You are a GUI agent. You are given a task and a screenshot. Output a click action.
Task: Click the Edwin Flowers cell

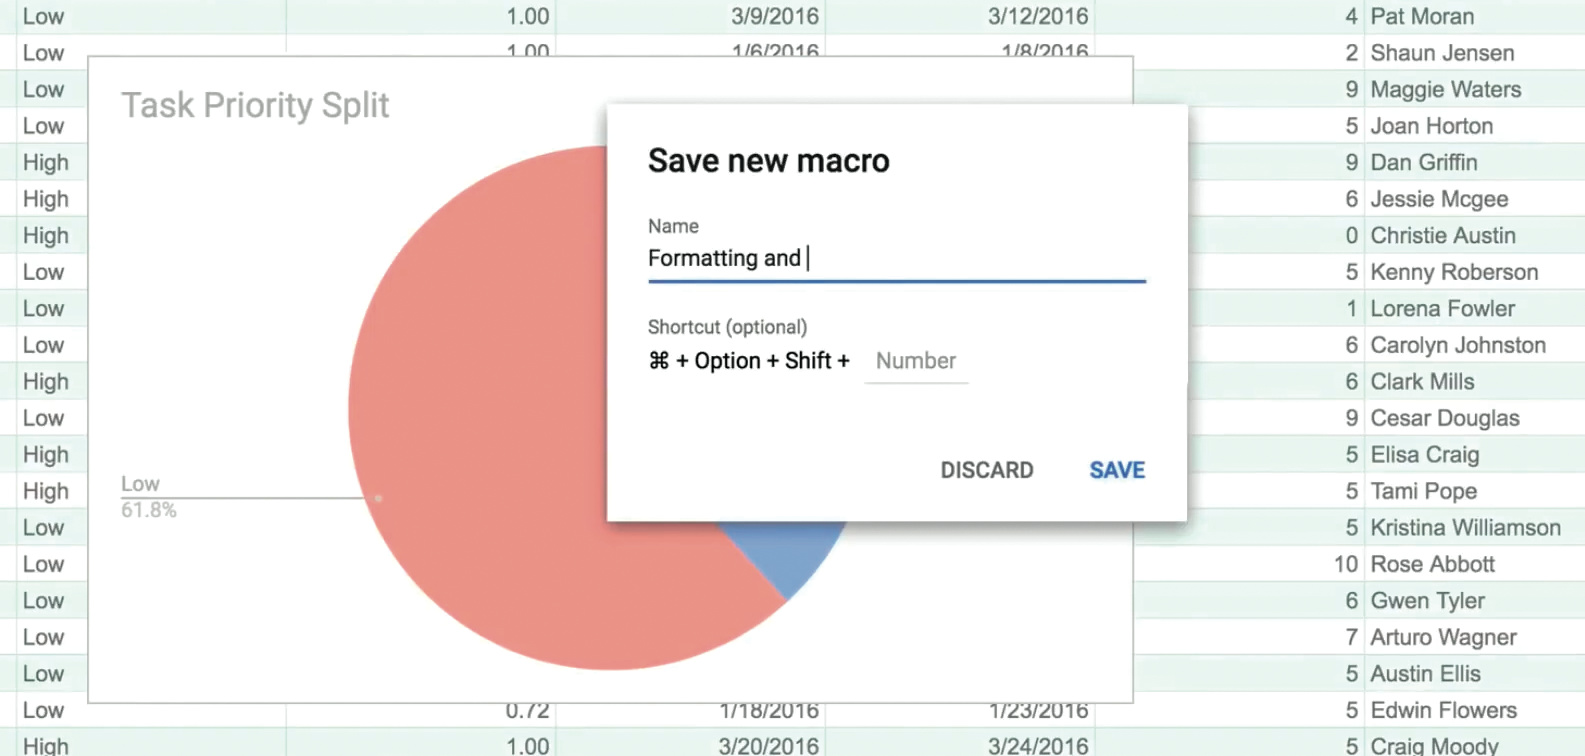pos(1443,710)
